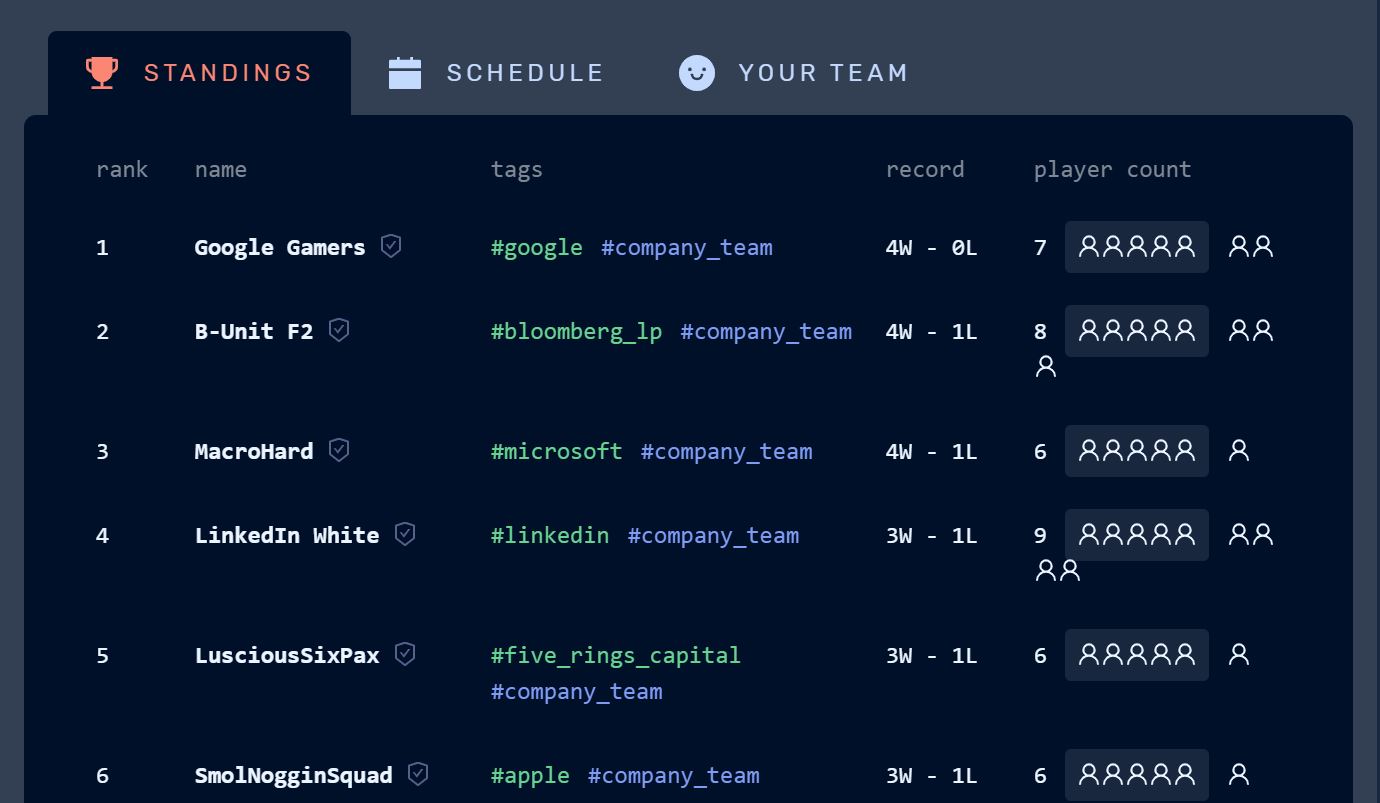The width and height of the screenshot is (1380, 803).
Task: Click player count number 9 for LinkedIn White
Action: [x=1040, y=536]
